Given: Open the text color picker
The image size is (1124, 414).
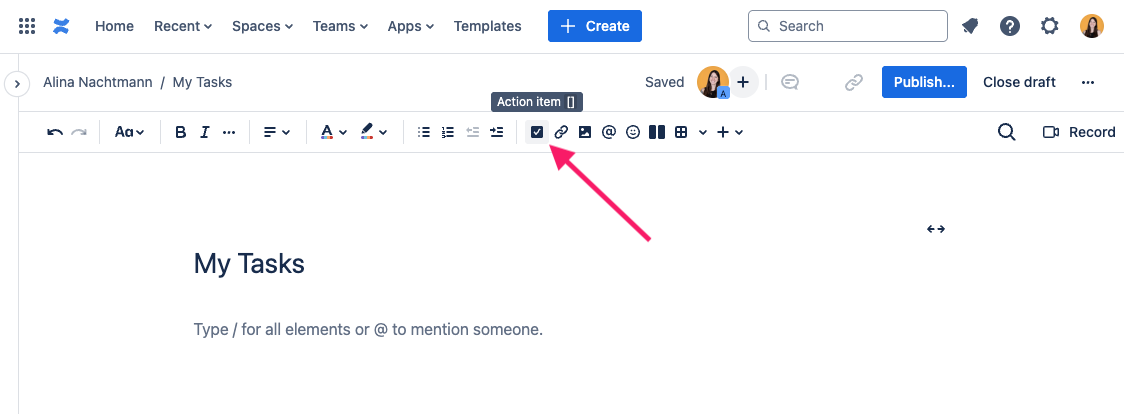Looking at the screenshot, I should pos(333,132).
